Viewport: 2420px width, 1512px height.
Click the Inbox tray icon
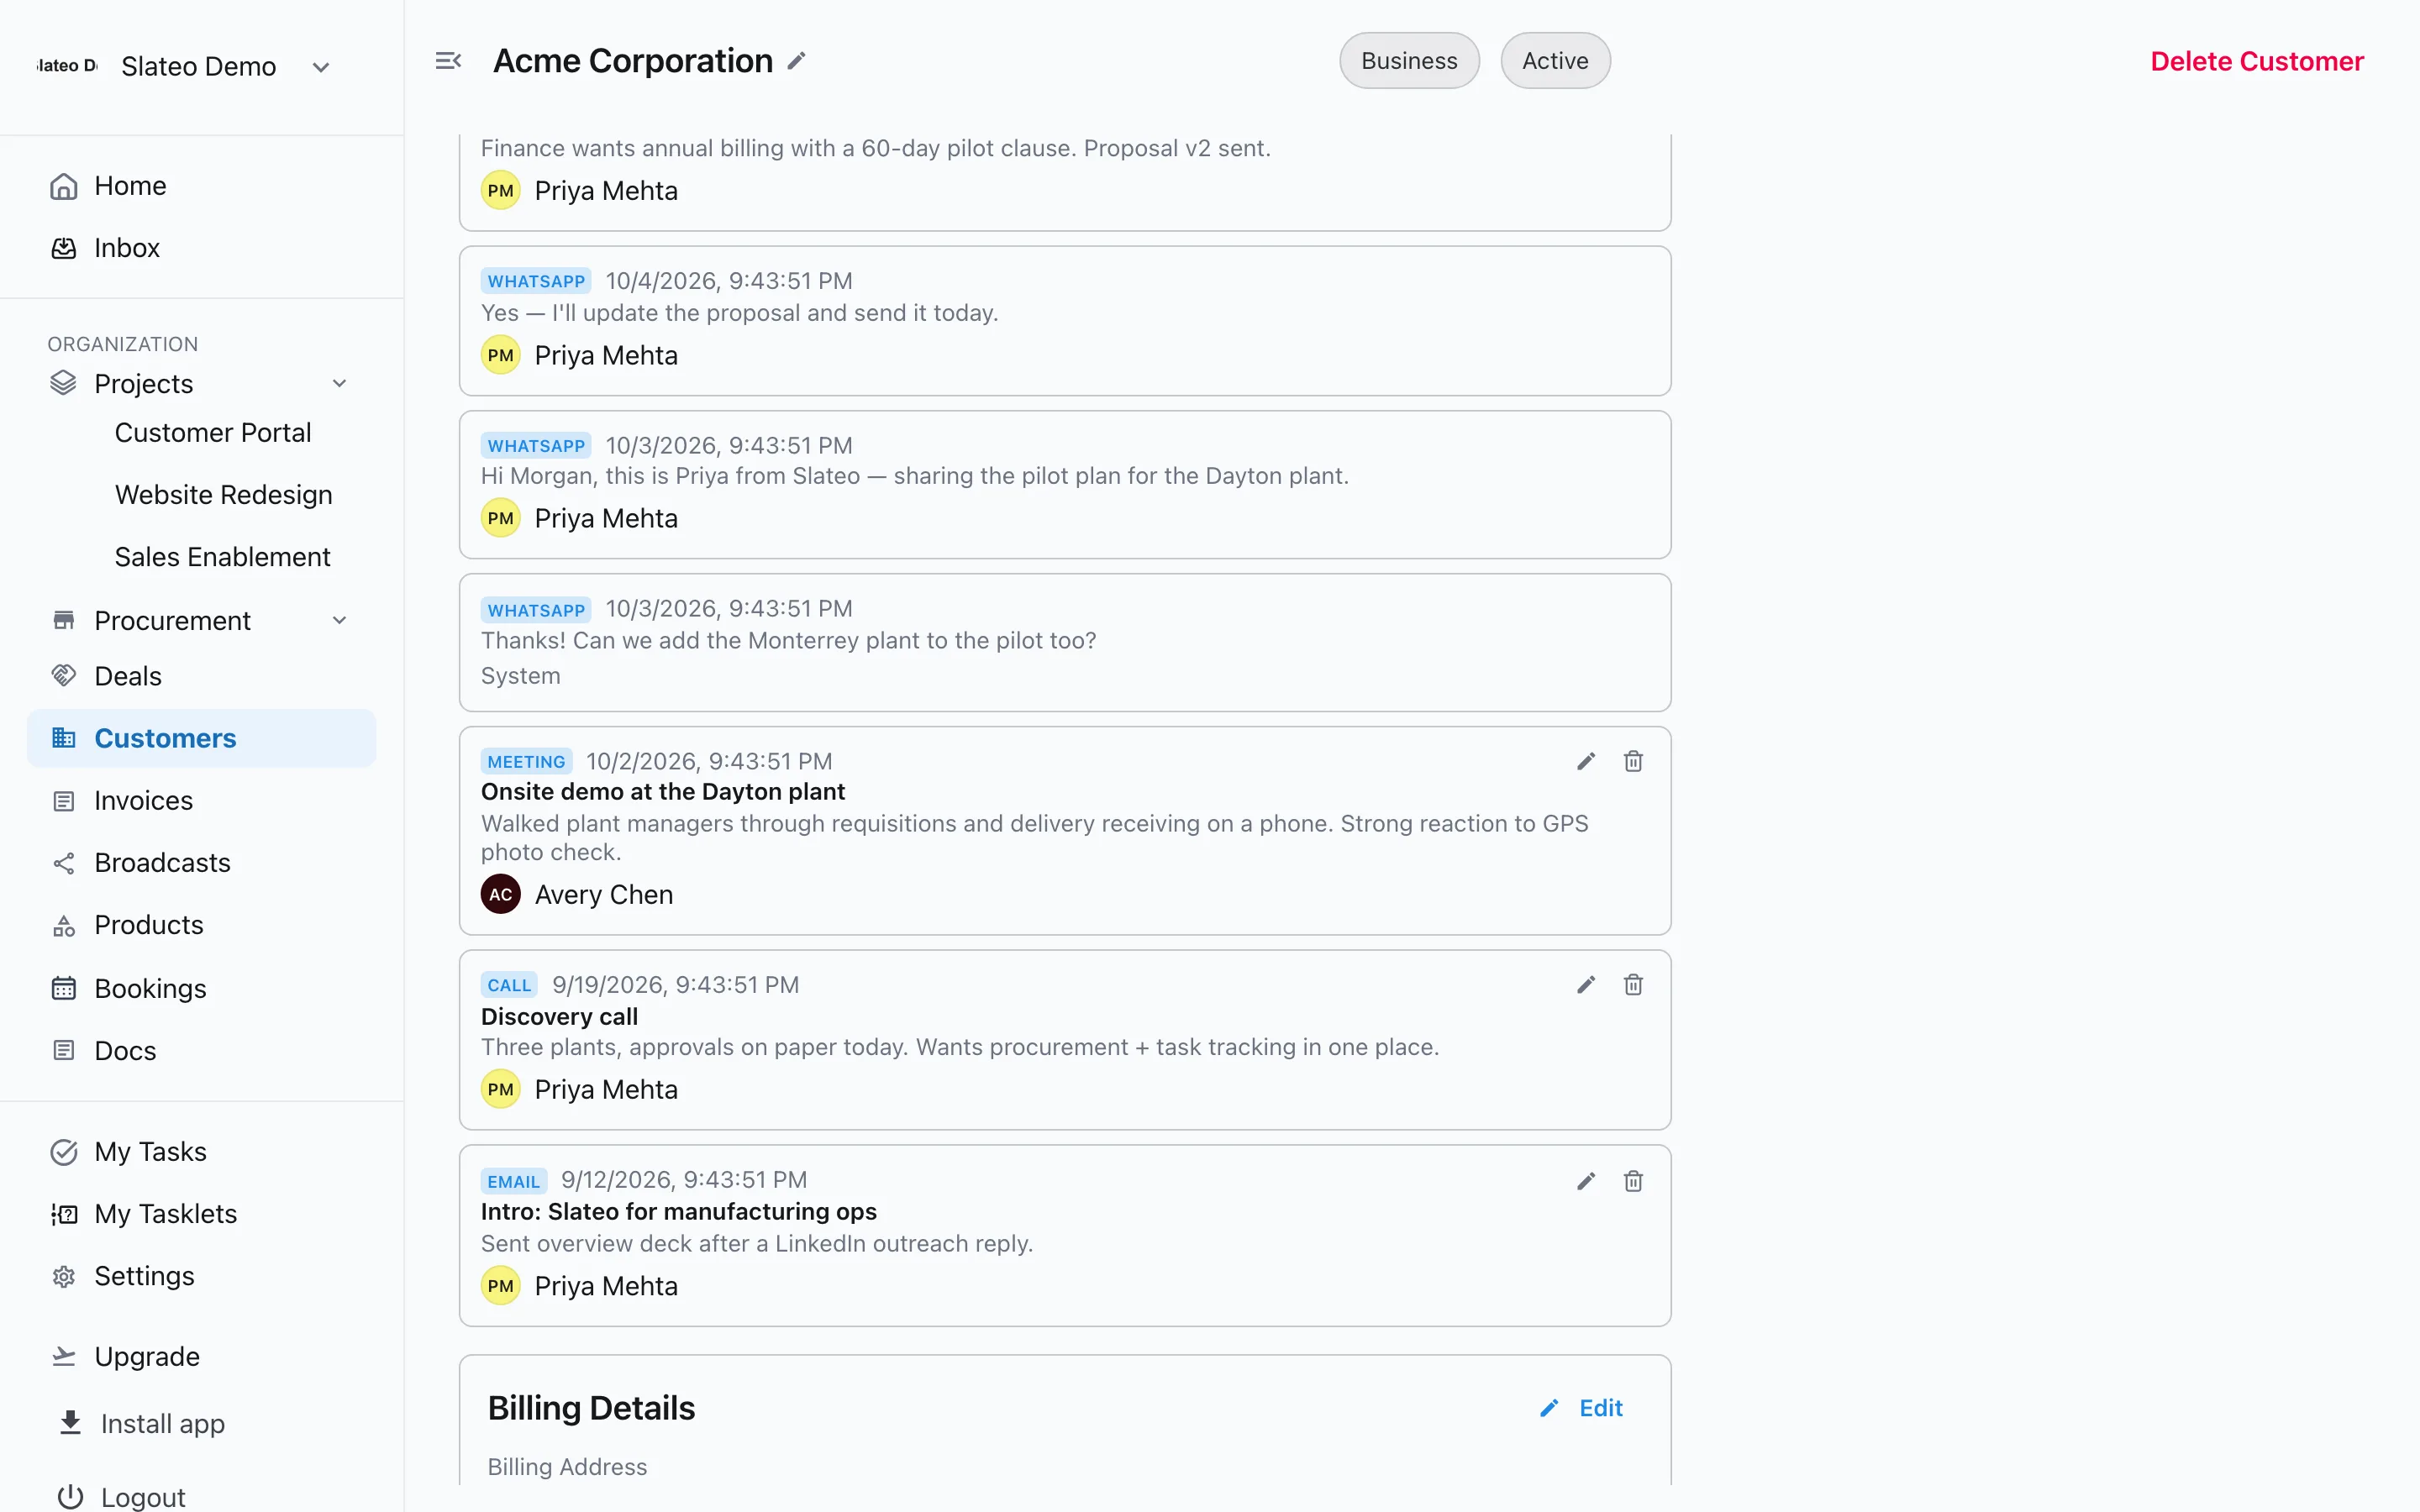tap(64, 248)
